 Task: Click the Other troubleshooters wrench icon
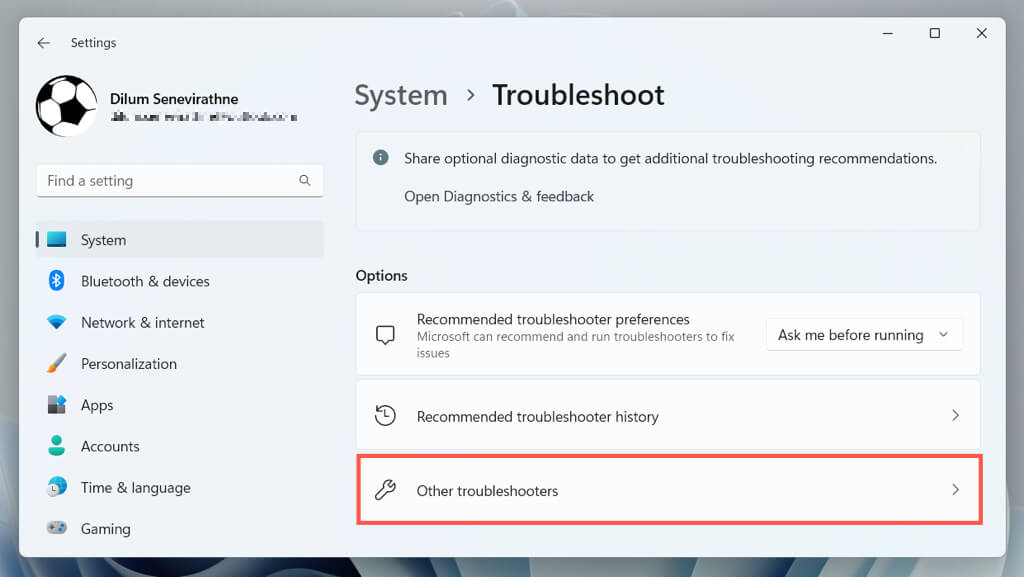point(385,490)
